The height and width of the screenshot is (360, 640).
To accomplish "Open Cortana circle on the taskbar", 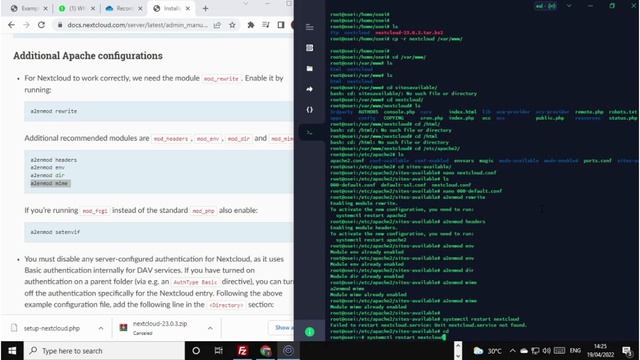I will (196, 351).
